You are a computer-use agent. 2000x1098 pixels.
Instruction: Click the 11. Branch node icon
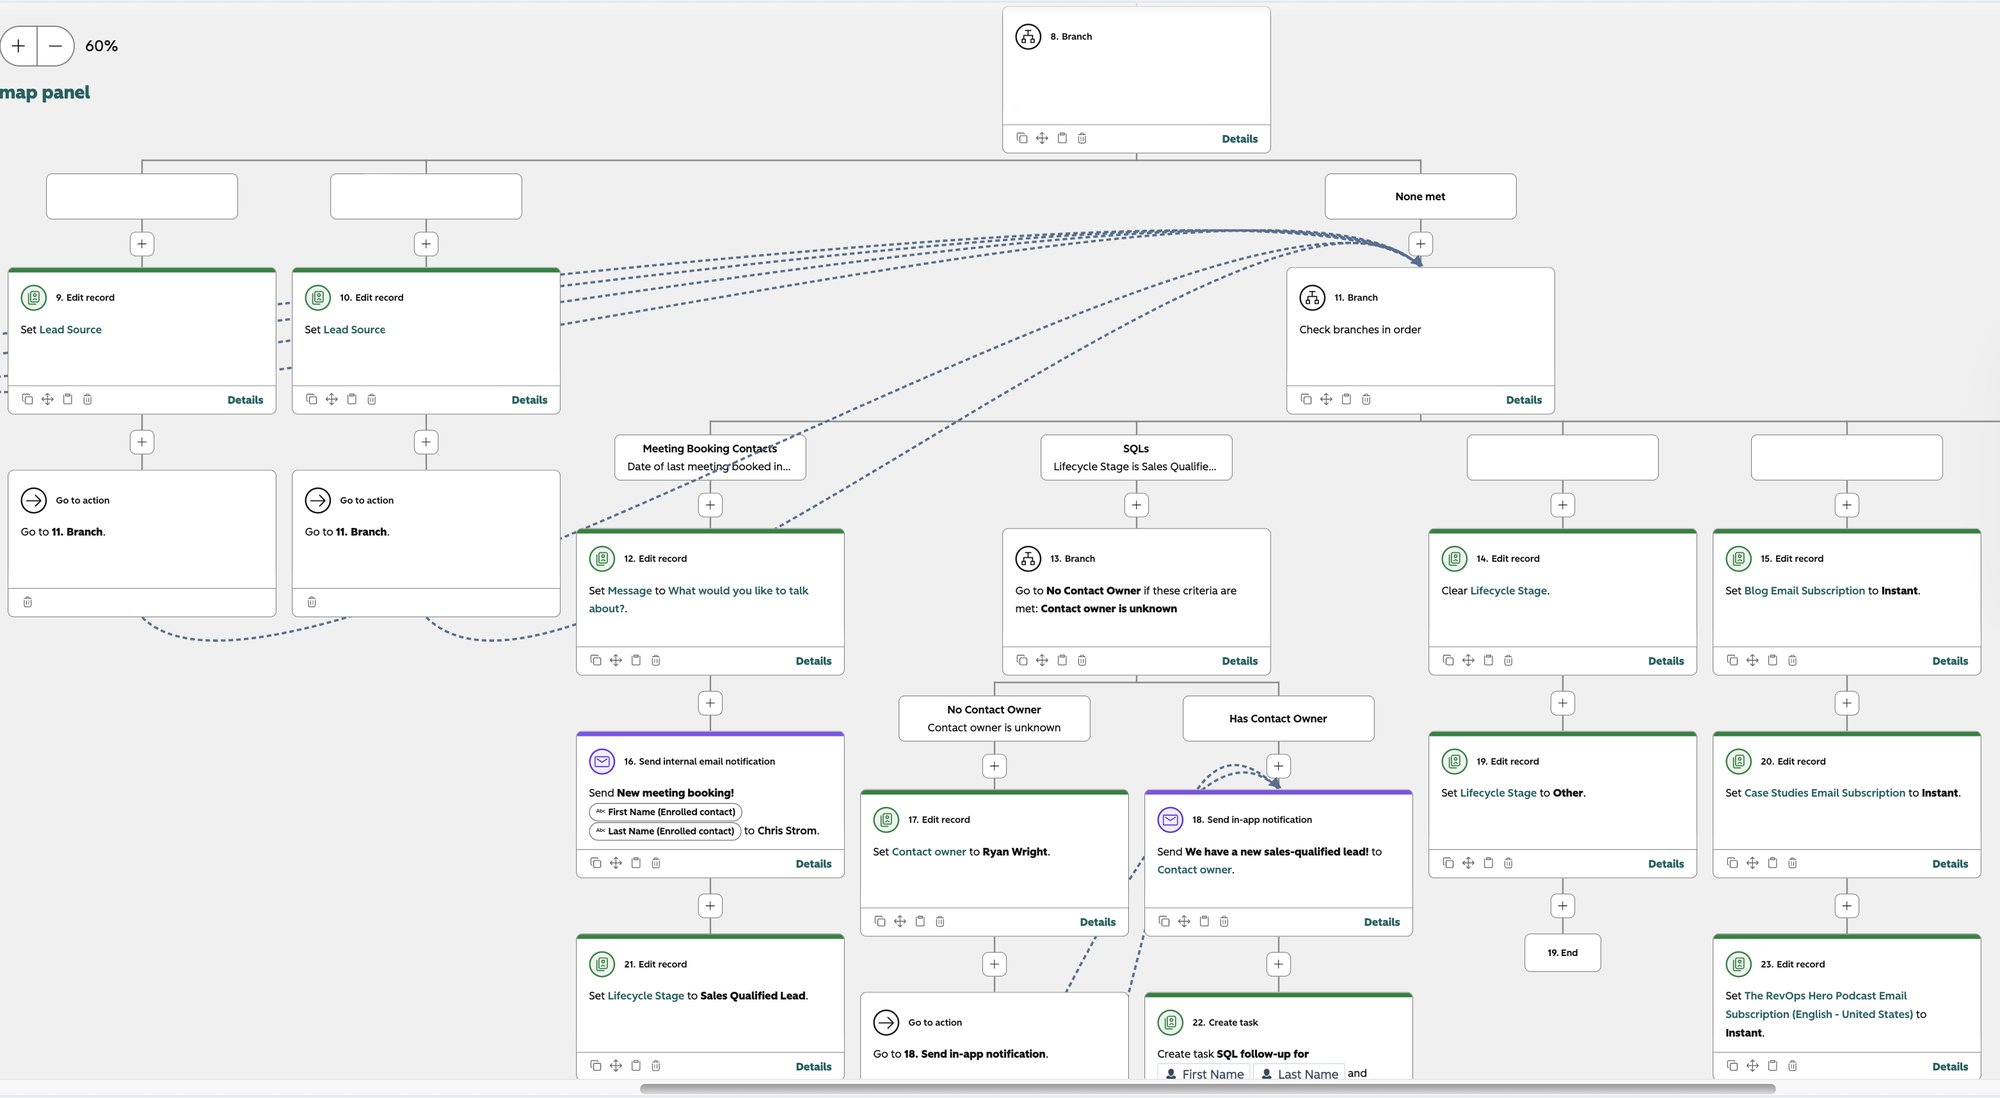[1312, 297]
